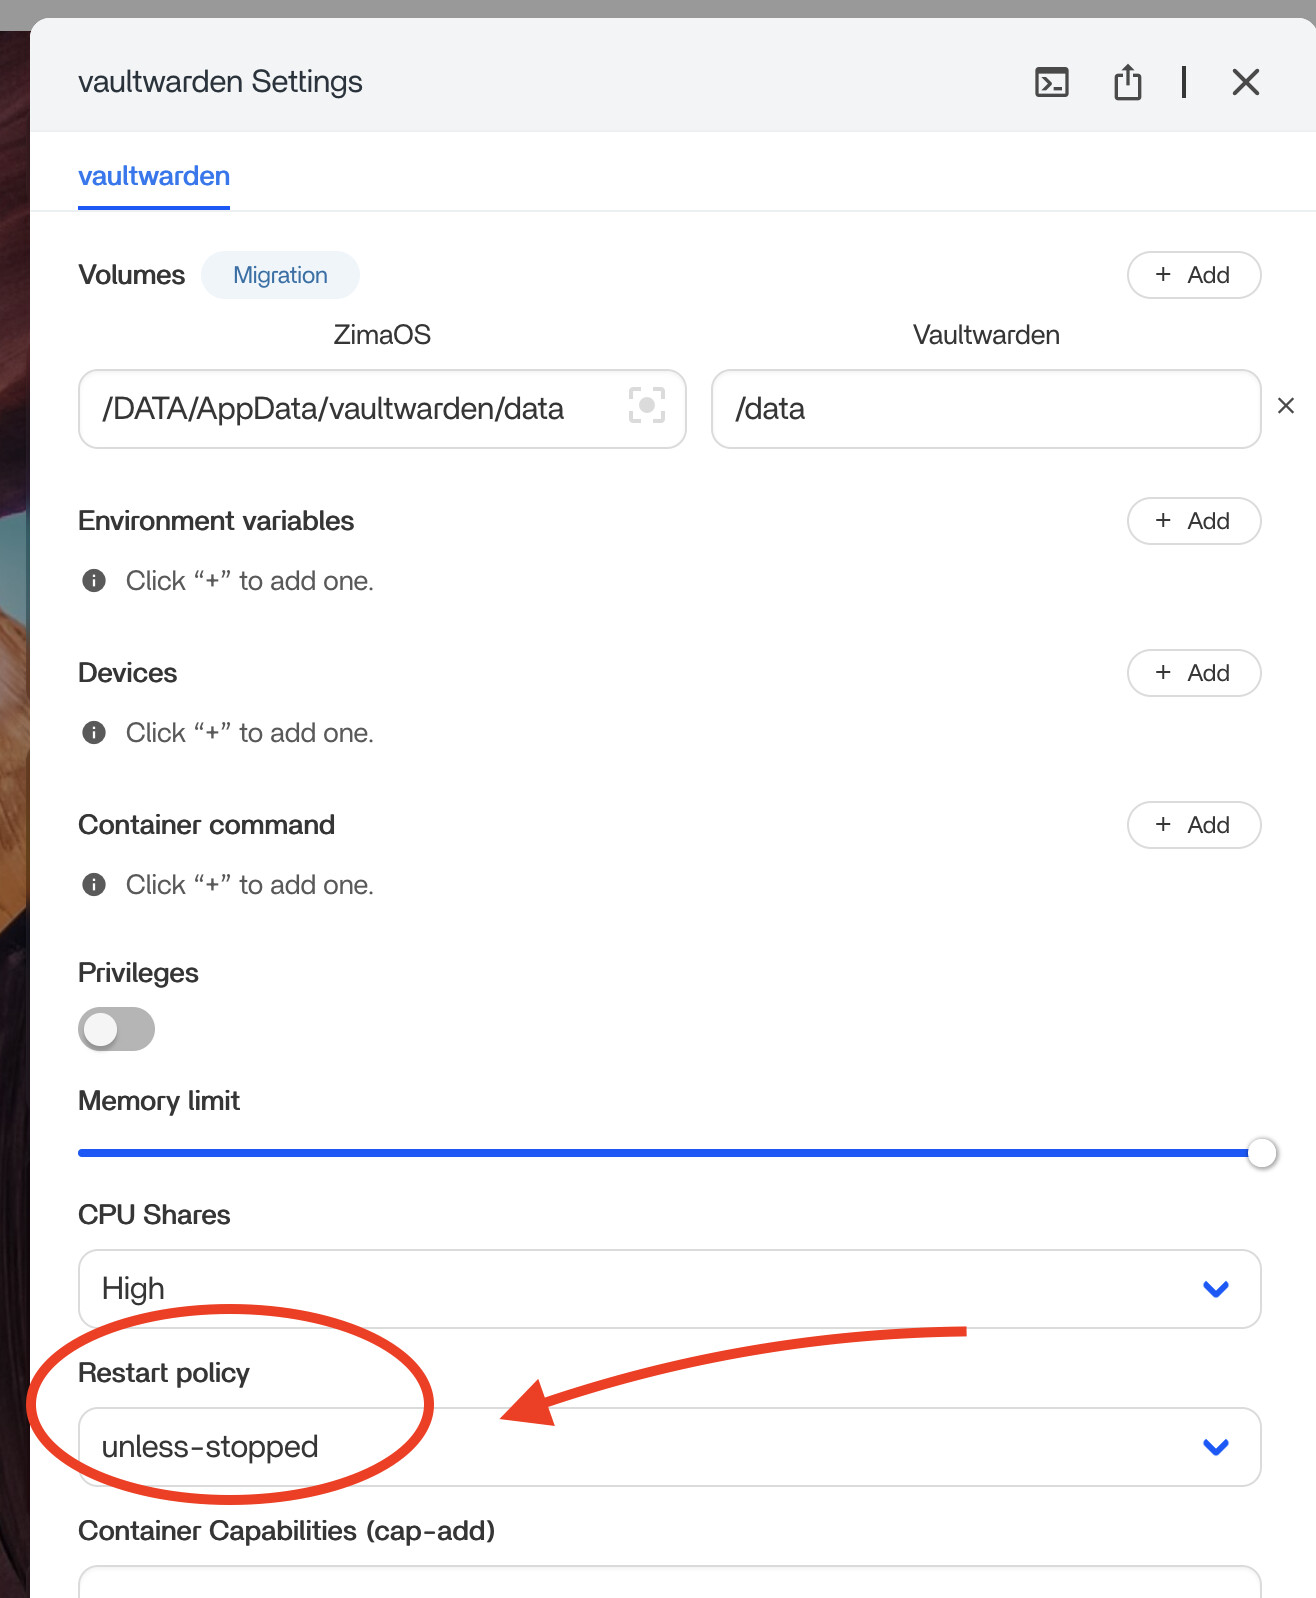
Task: Add a container command
Action: click(x=1193, y=825)
